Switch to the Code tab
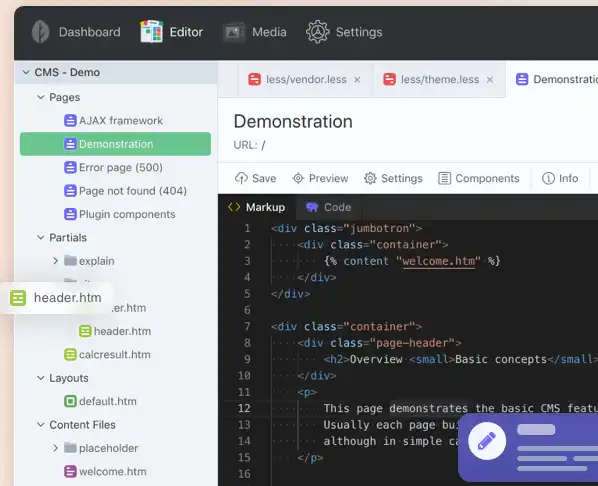The image size is (598, 486). click(x=329, y=207)
